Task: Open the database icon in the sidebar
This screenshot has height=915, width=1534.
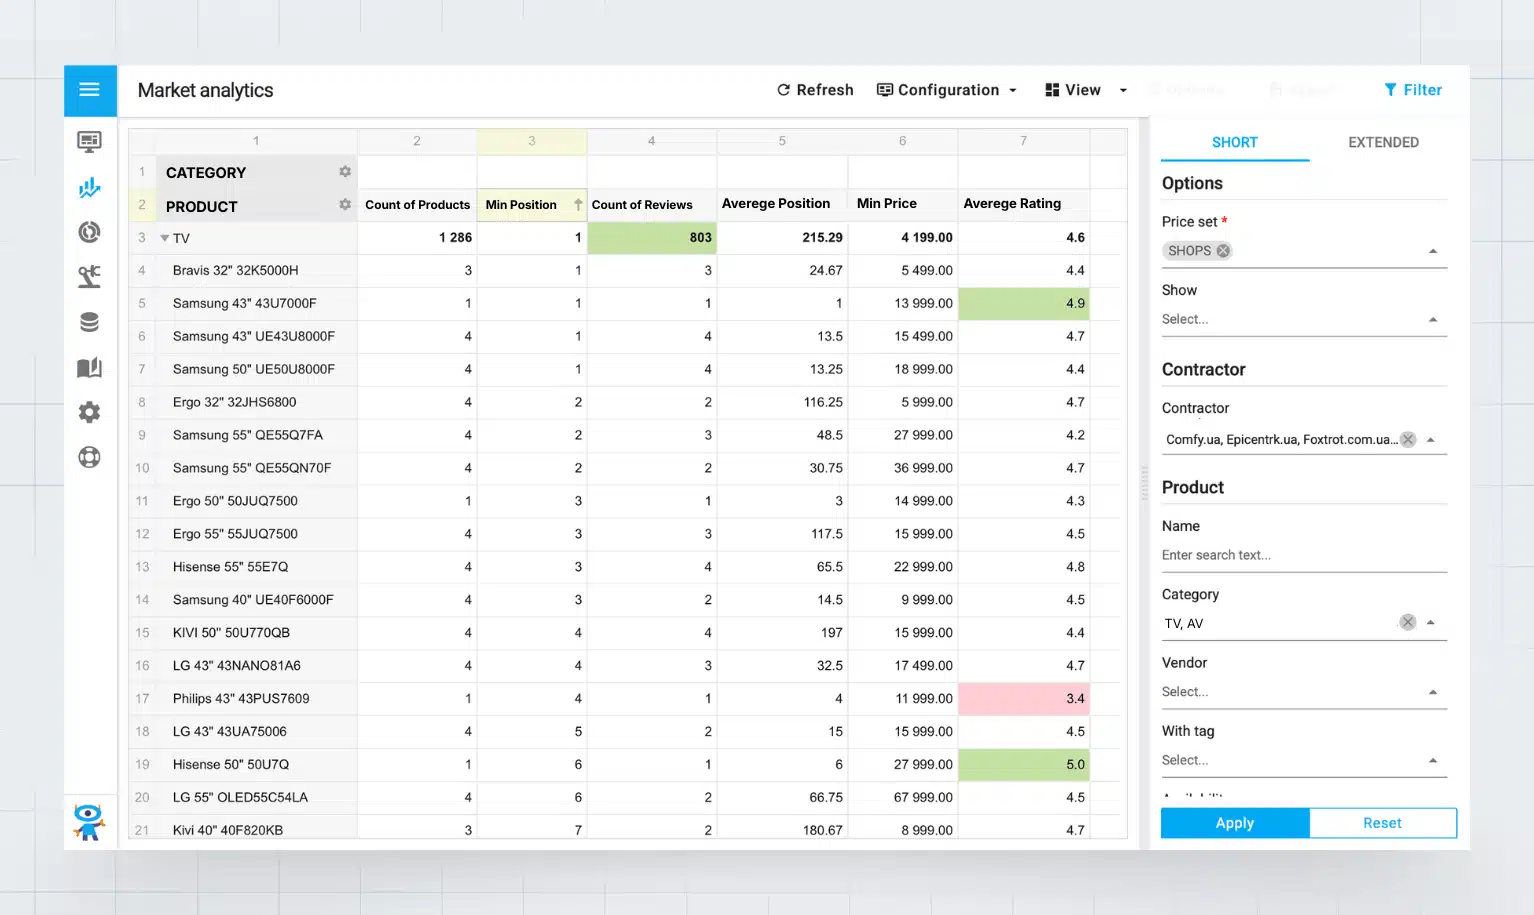Action: click(x=89, y=322)
